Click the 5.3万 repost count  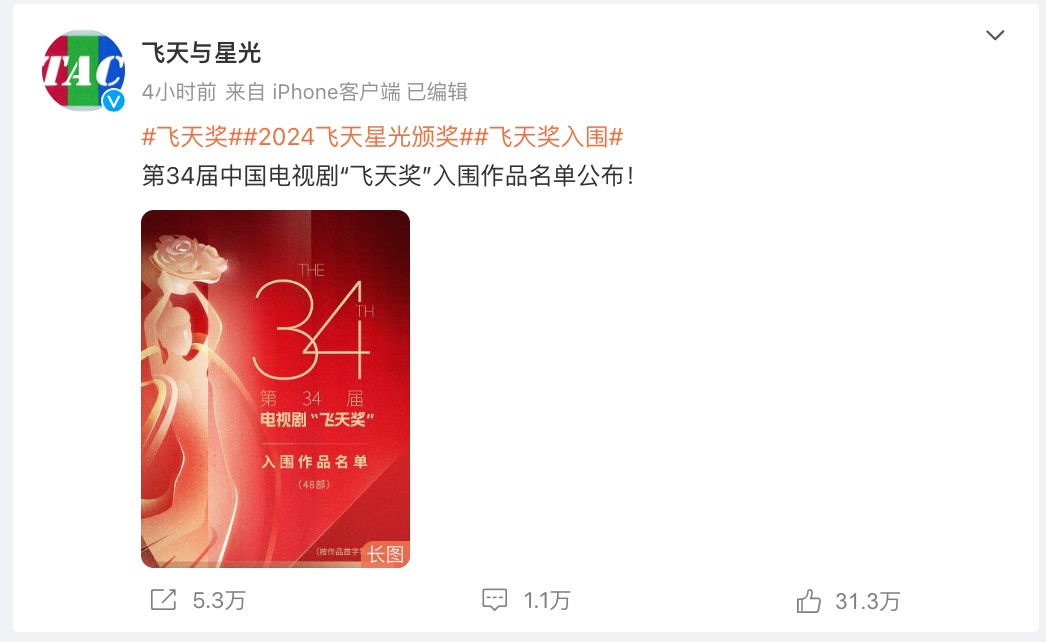(219, 601)
